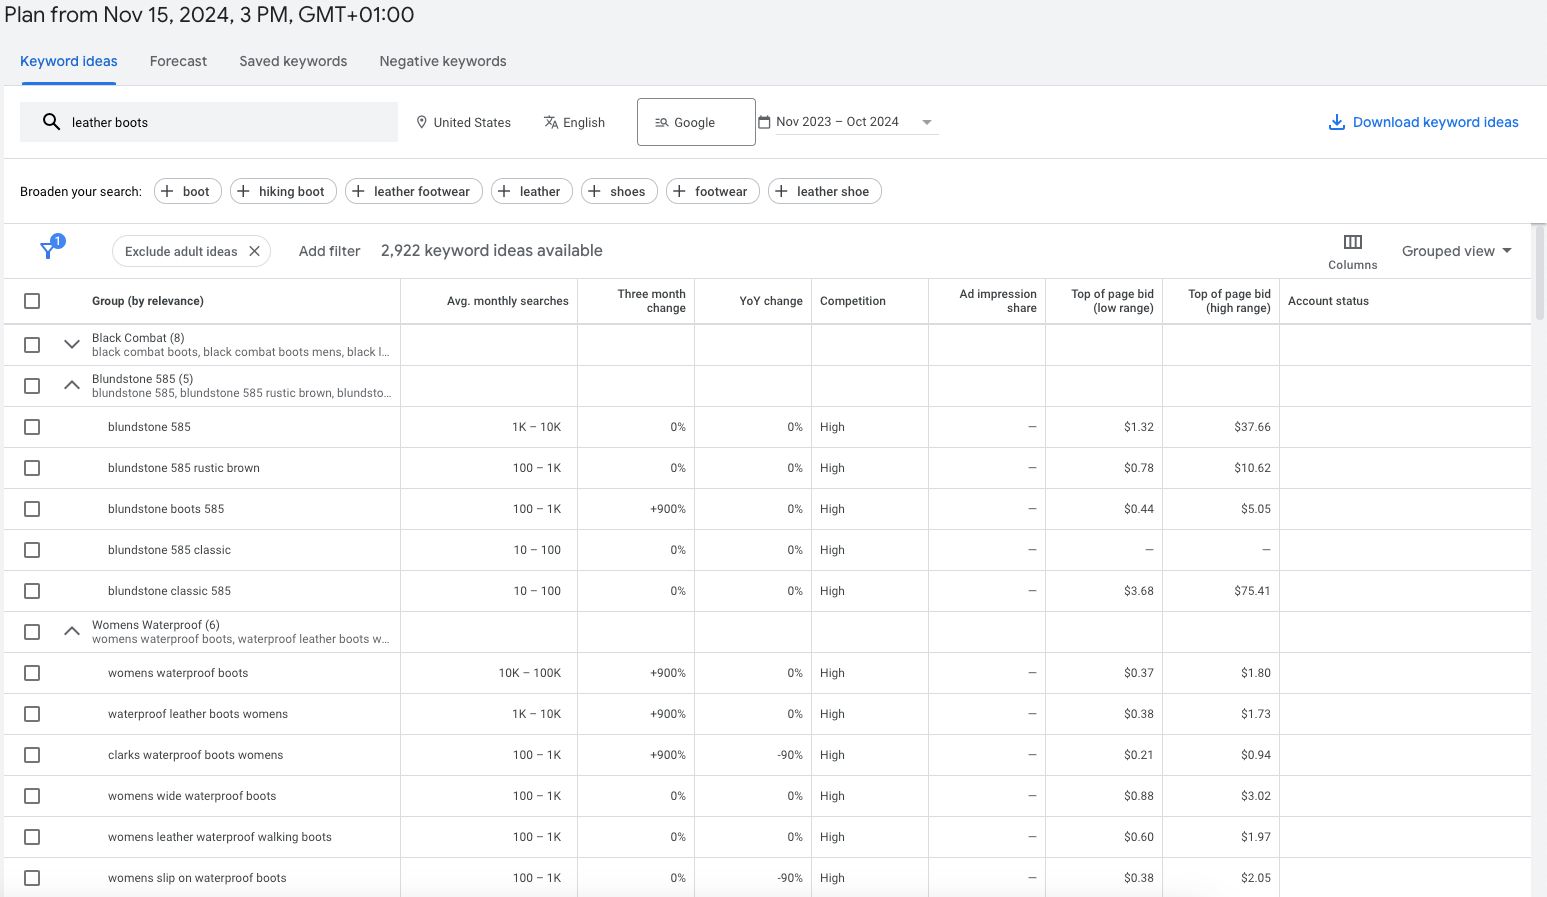Click the United States location pin

422,122
